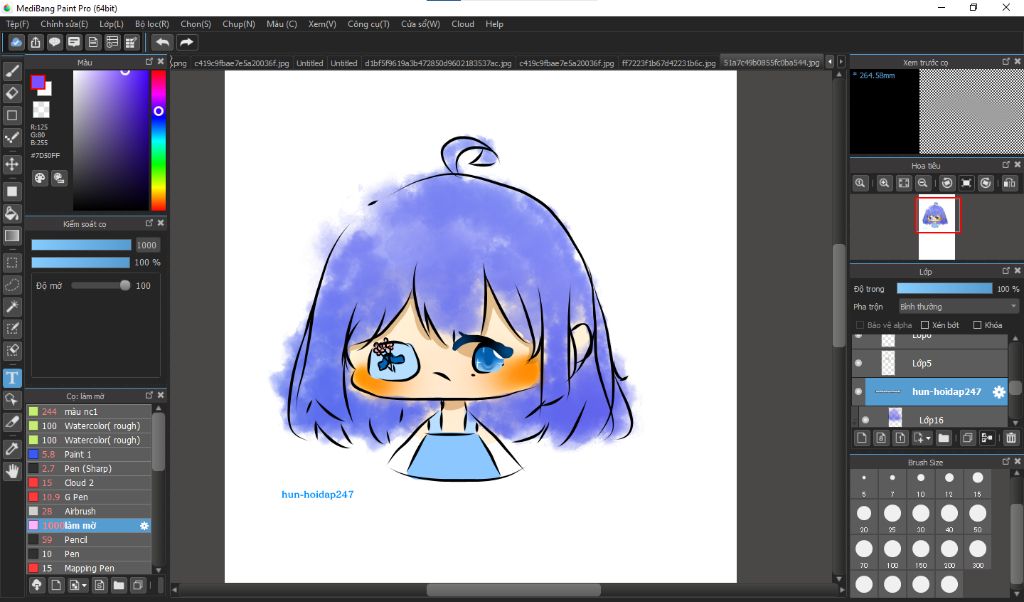Open the Chỉnh sửa(E) menu
The image size is (1024, 602).
tap(64, 24)
